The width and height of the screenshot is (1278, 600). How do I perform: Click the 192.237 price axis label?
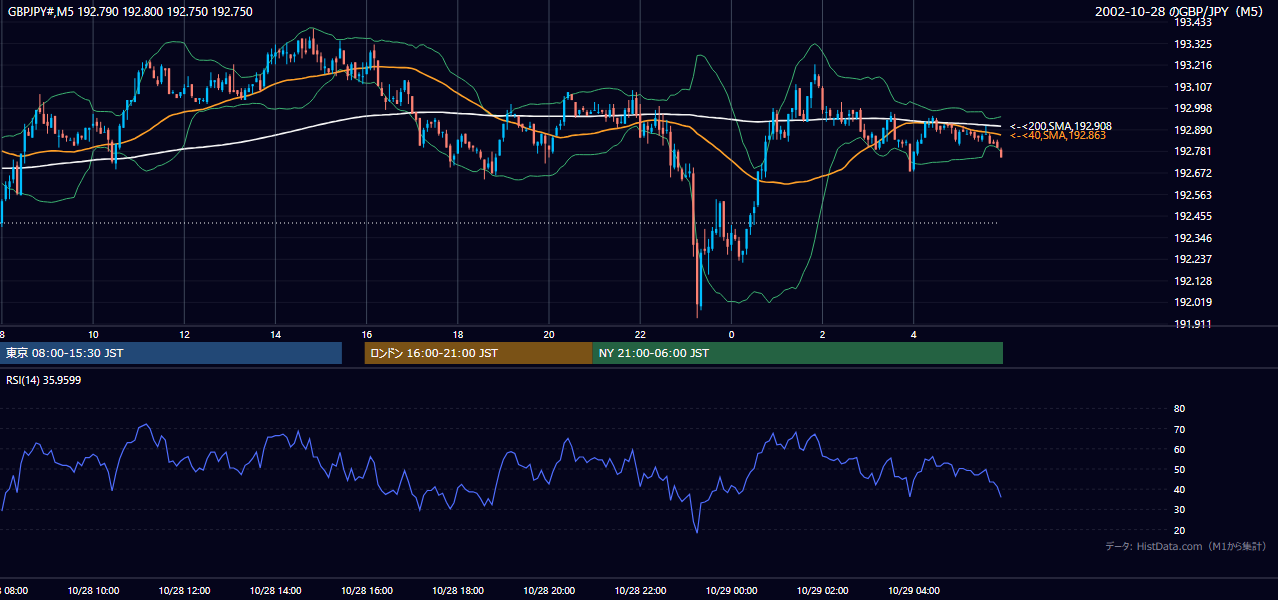click(x=1192, y=259)
